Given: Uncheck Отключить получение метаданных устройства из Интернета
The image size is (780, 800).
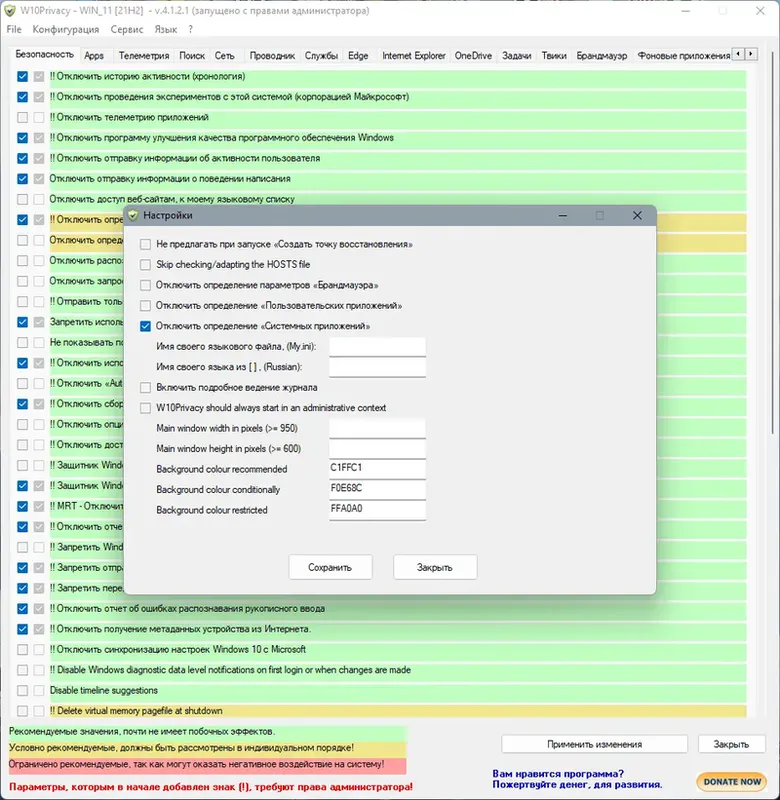Looking at the screenshot, I should [22, 629].
